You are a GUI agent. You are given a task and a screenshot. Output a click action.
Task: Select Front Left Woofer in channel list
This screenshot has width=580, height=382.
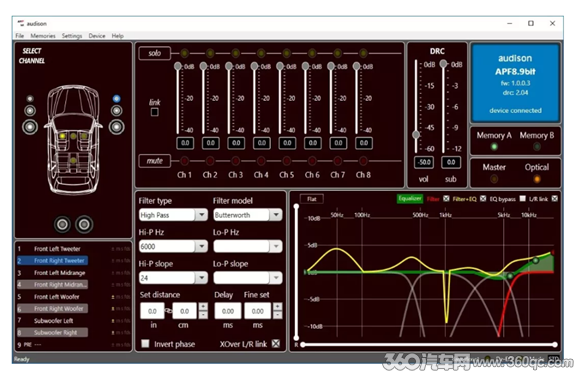pyautogui.click(x=57, y=297)
